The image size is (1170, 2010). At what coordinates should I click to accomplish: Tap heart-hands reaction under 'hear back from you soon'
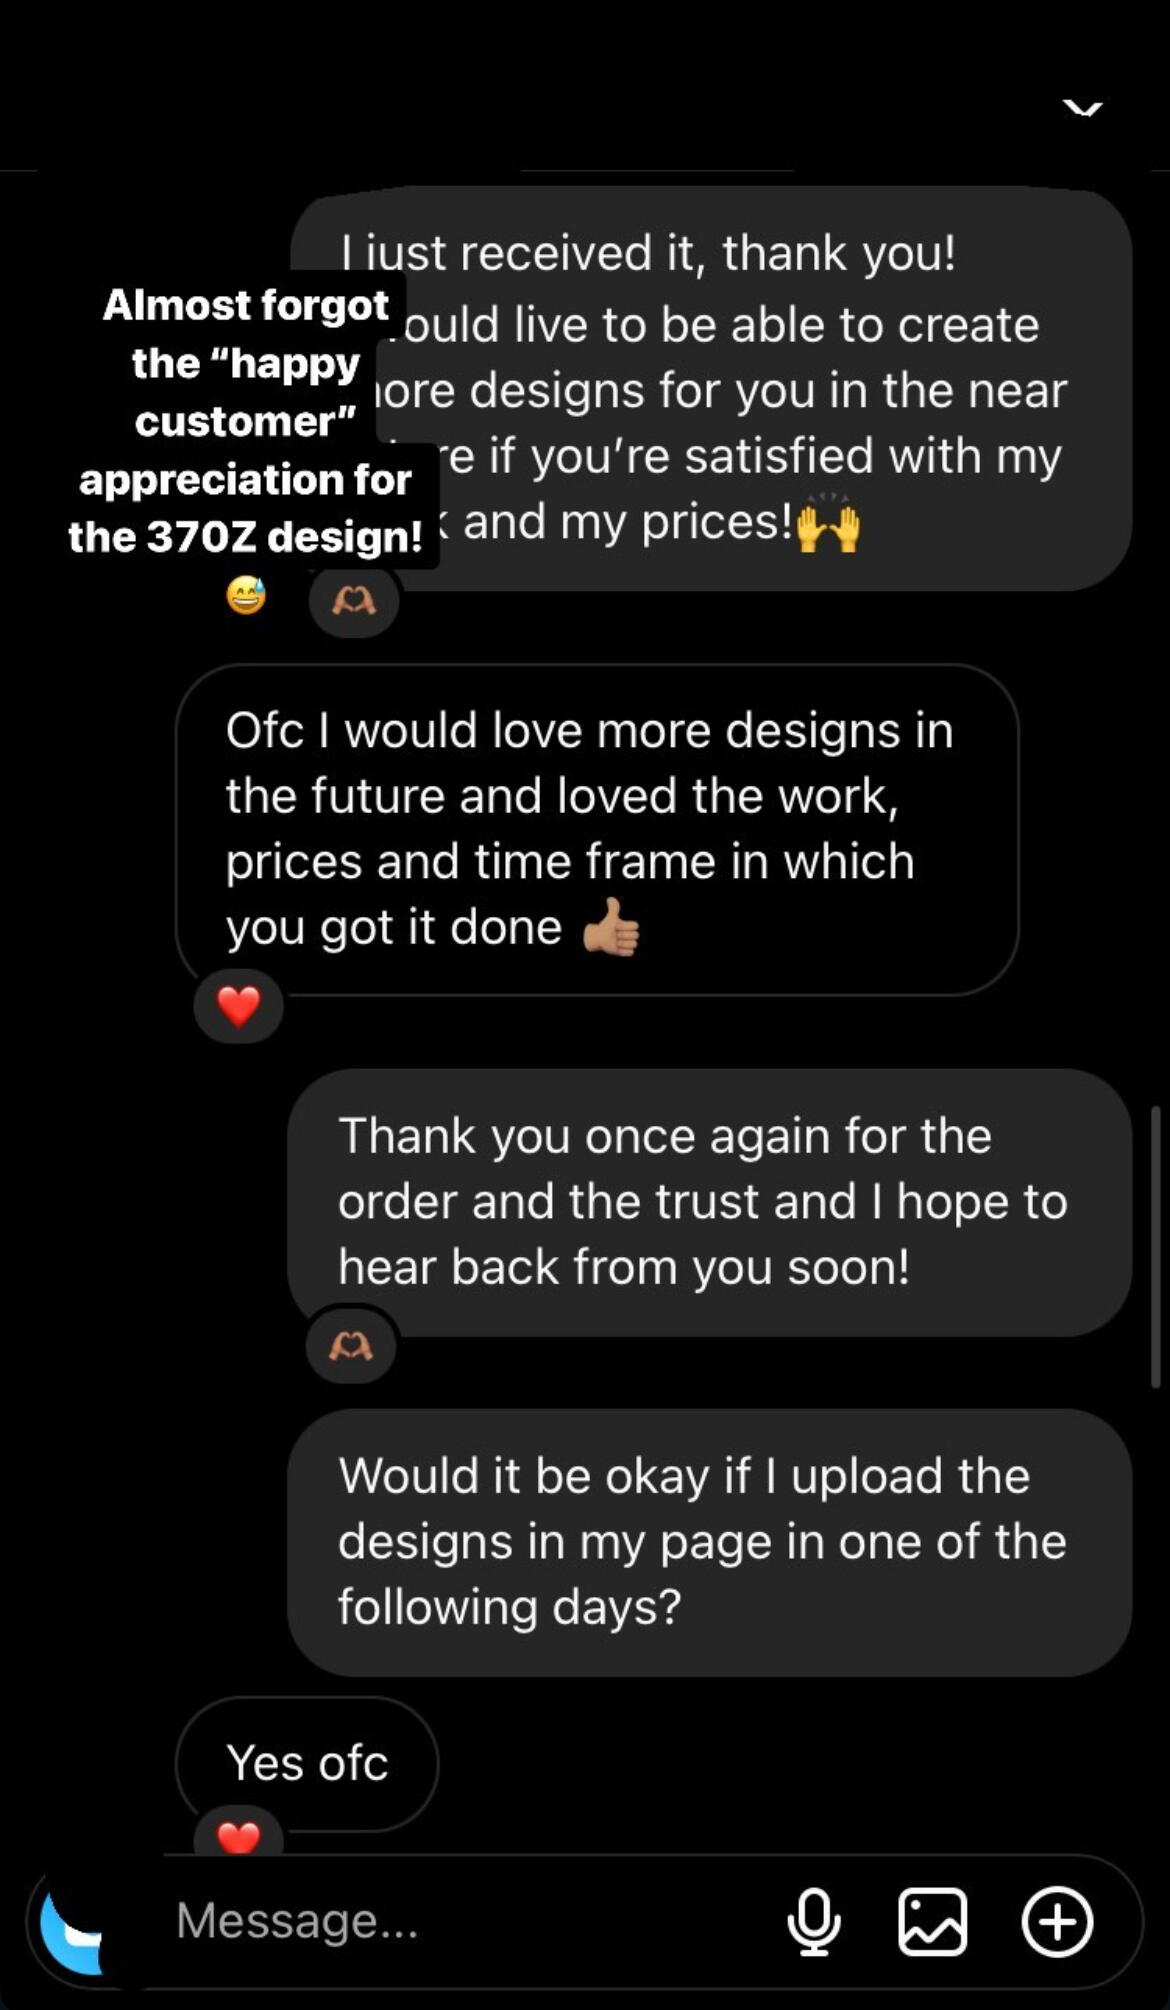click(351, 1346)
